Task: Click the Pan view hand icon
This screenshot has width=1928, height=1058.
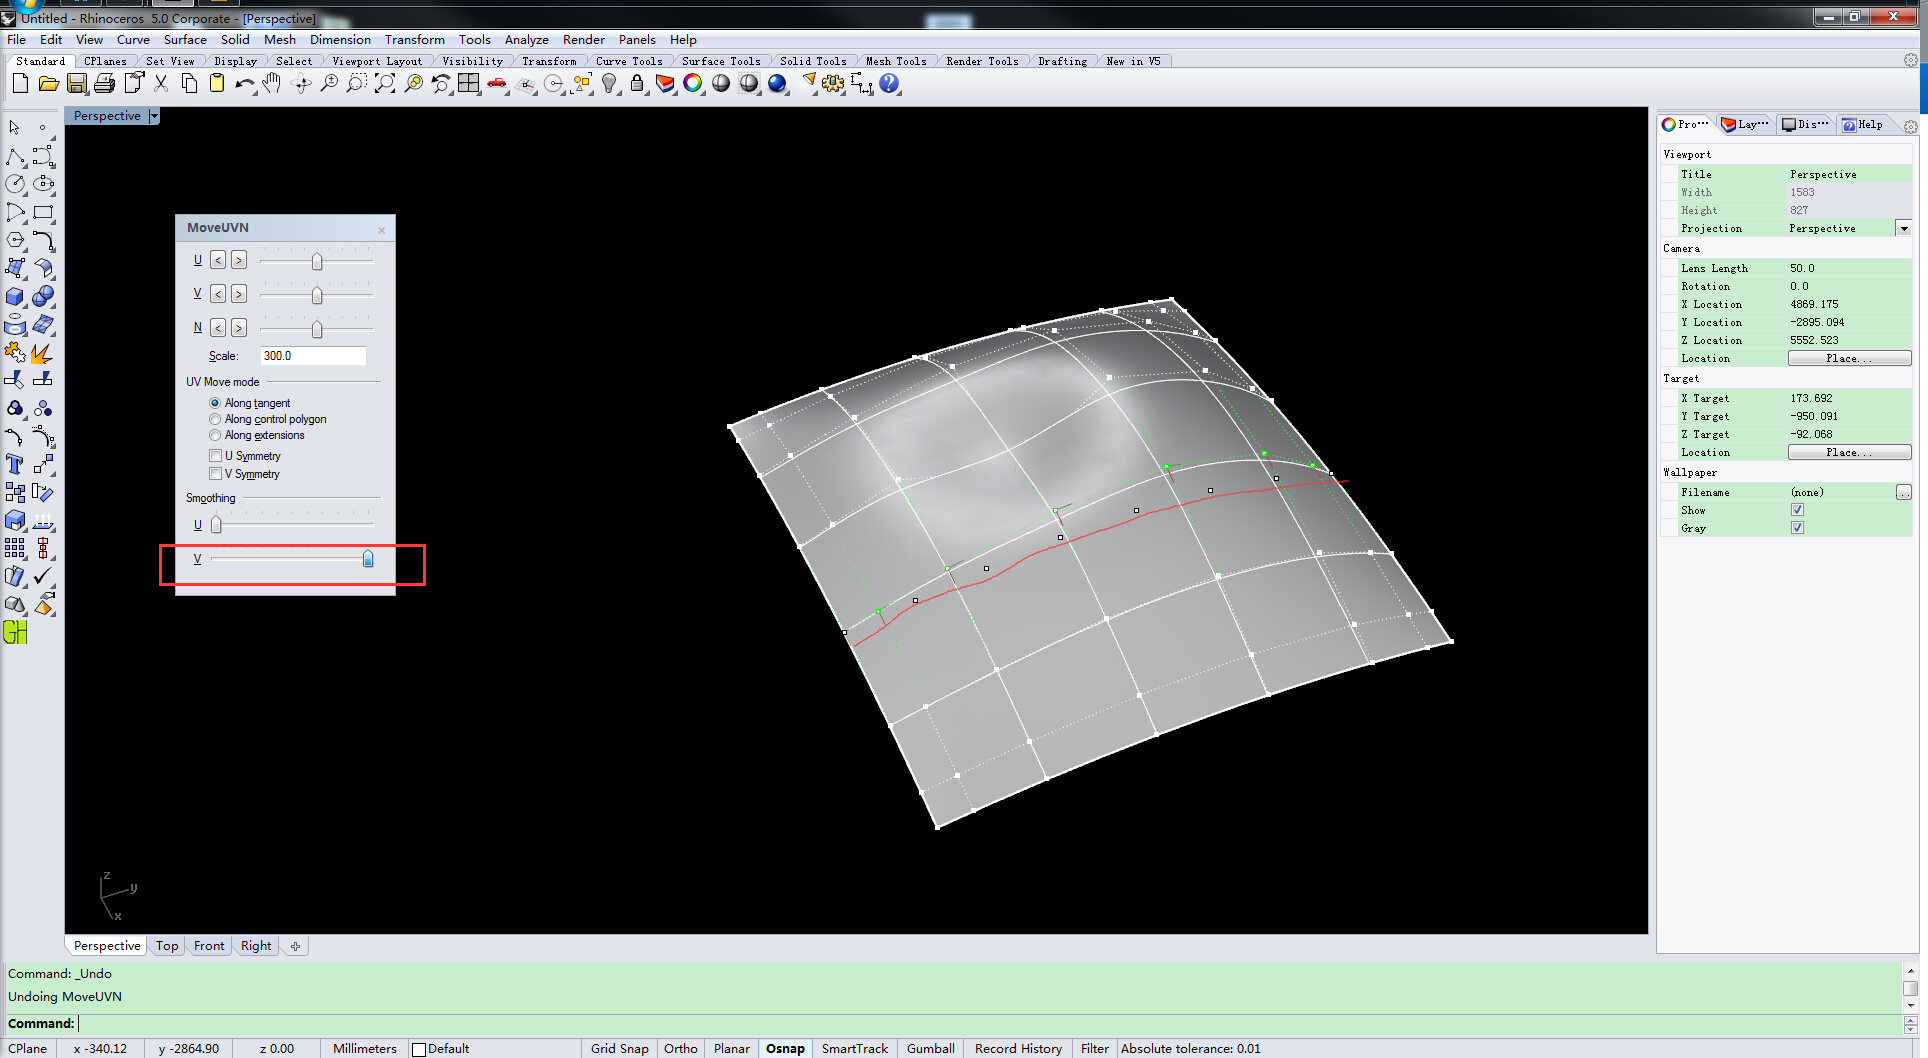Action: 272,85
